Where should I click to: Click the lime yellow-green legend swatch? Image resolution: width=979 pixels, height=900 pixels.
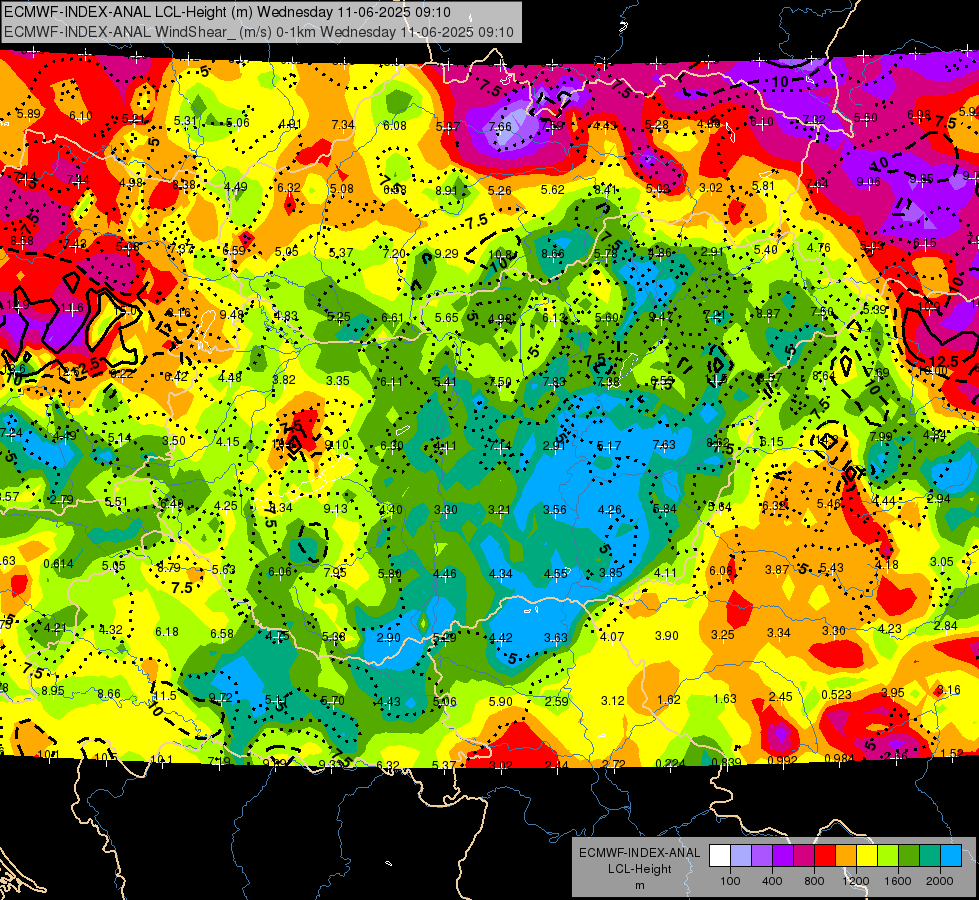pos(888,856)
